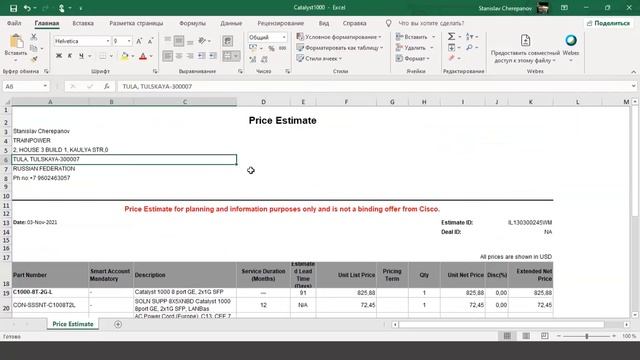Screen dimensions: 640x360
Task: Increase decimal places
Action: coord(253,60)
